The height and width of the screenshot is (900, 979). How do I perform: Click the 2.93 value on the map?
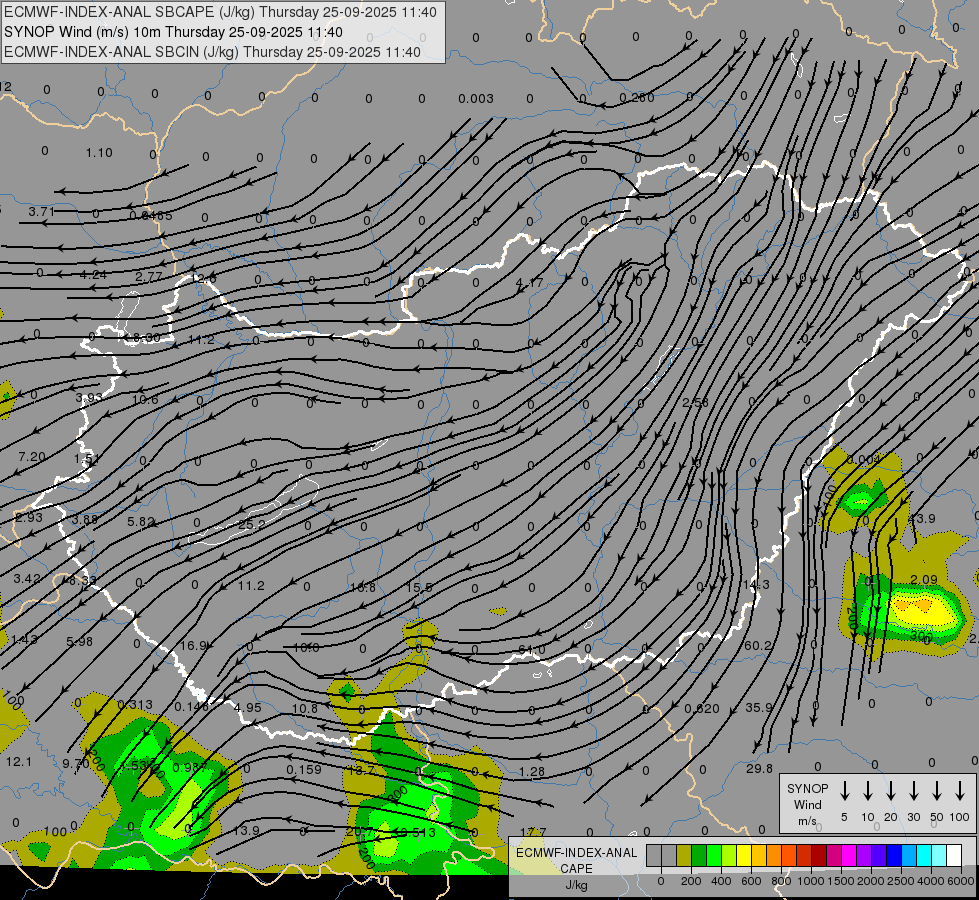click(29, 517)
